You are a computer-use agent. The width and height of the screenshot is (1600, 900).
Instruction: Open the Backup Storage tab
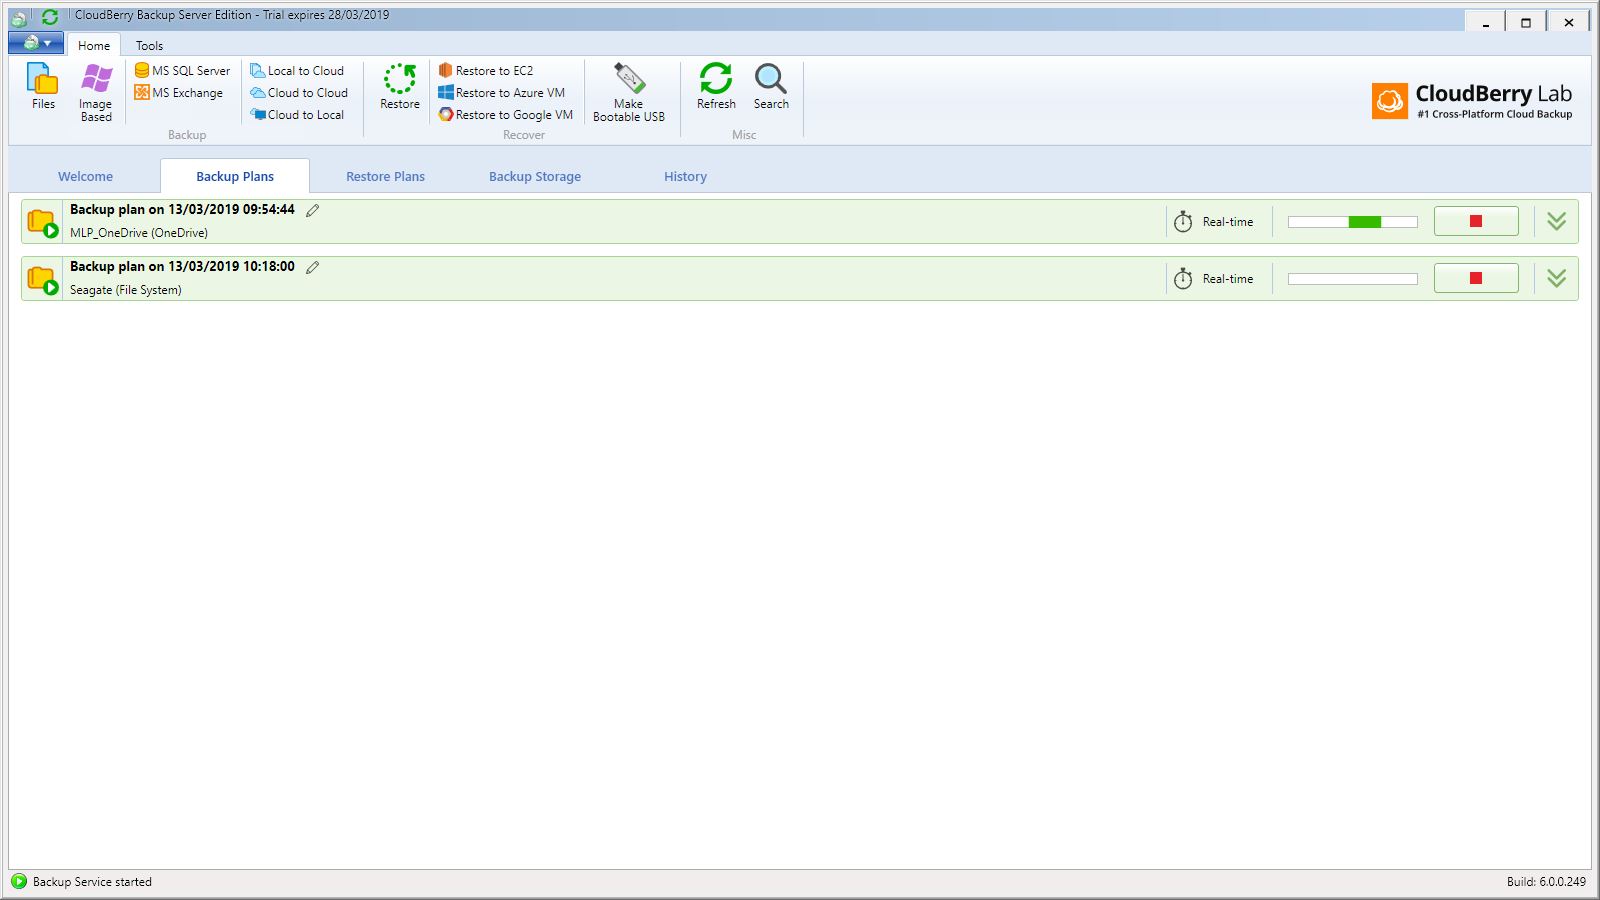click(x=535, y=176)
